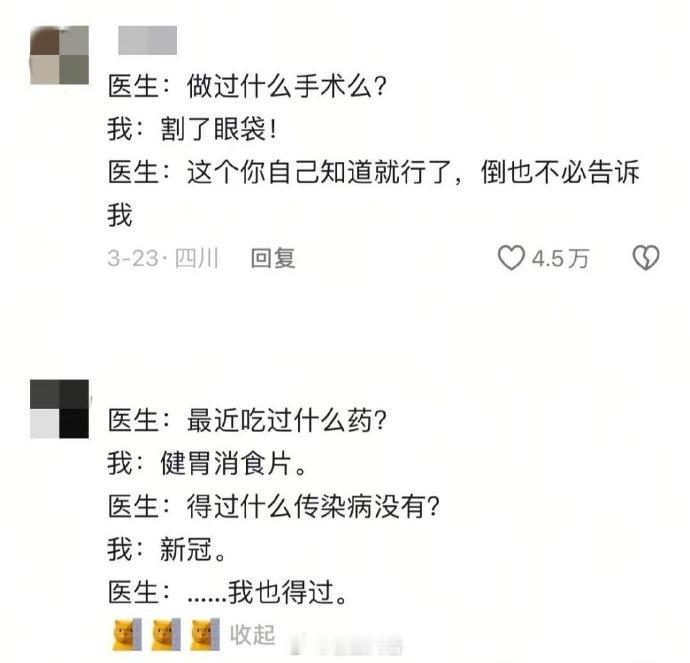
Task: Tap the first cat emoji
Action: 128,634
